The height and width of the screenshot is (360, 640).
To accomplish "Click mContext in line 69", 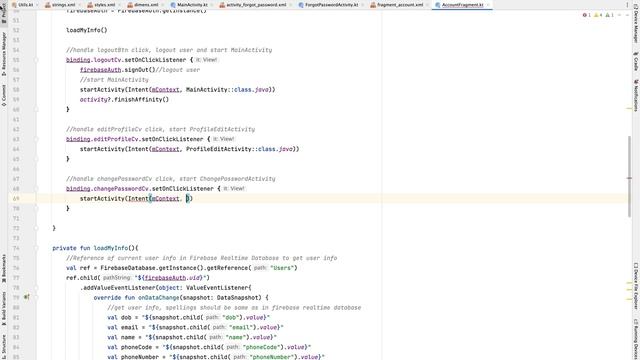I will (x=165, y=198).
